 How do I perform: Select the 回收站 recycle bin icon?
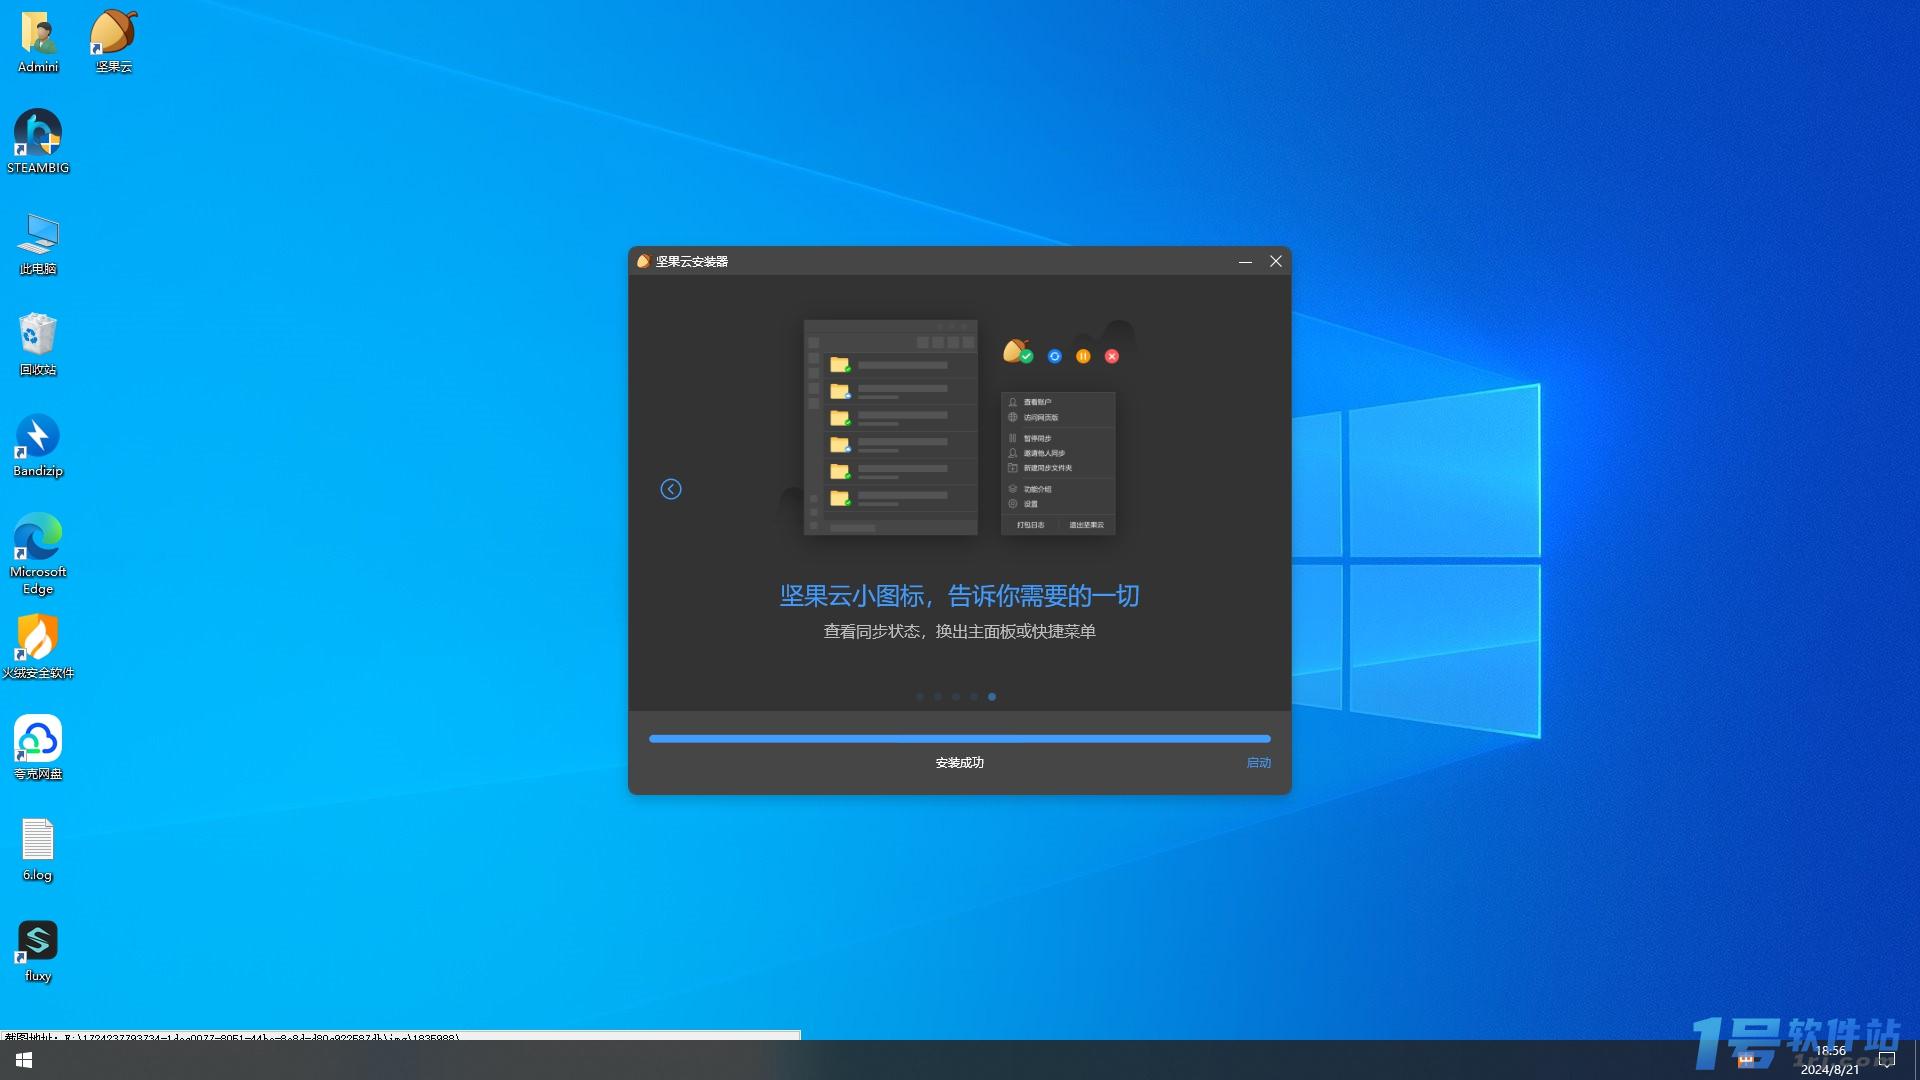[38, 344]
